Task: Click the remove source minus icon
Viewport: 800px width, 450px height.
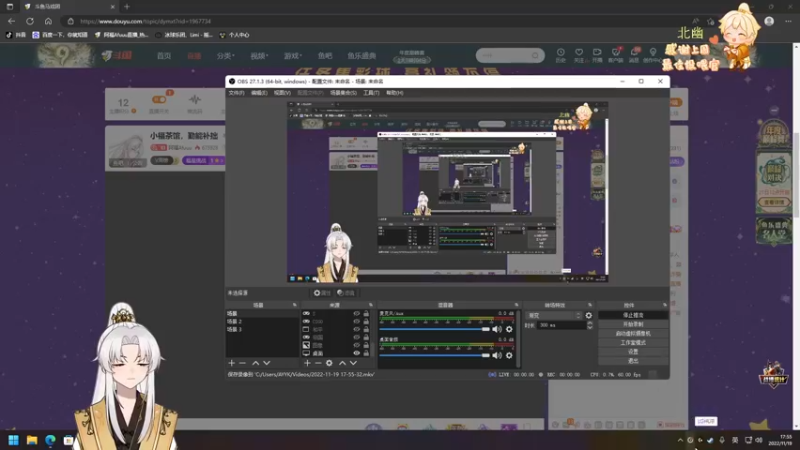Action: 318,363
